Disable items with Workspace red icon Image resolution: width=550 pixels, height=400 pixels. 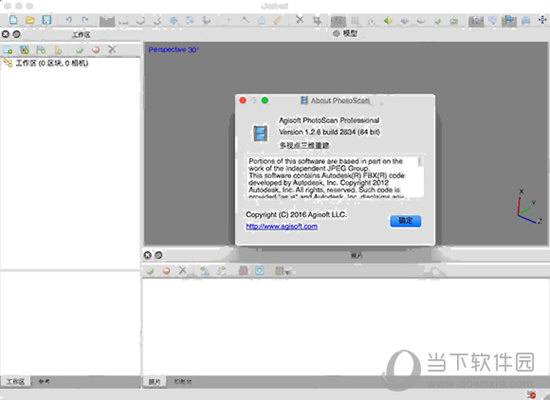pyautogui.click(x=96, y=50)
